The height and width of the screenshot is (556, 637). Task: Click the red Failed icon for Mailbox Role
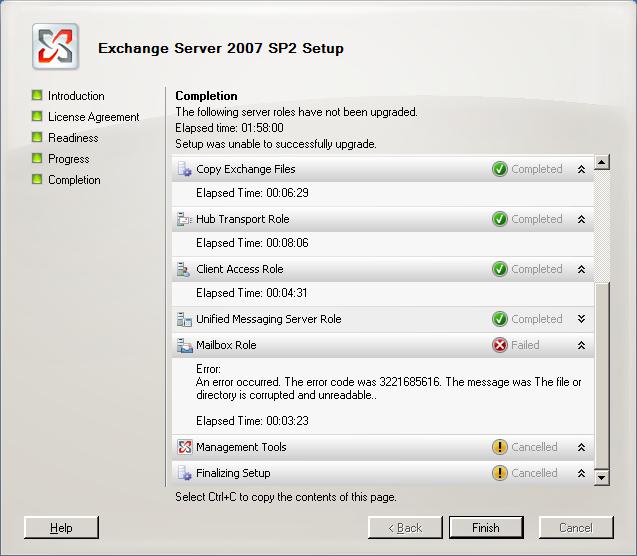click(x=500, y=345)
